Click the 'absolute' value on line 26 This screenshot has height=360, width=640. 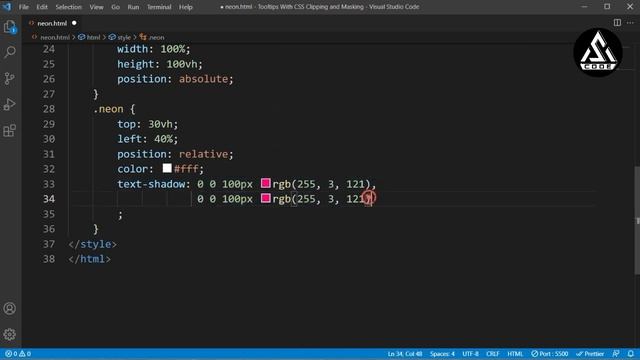(x=203, y=79)
